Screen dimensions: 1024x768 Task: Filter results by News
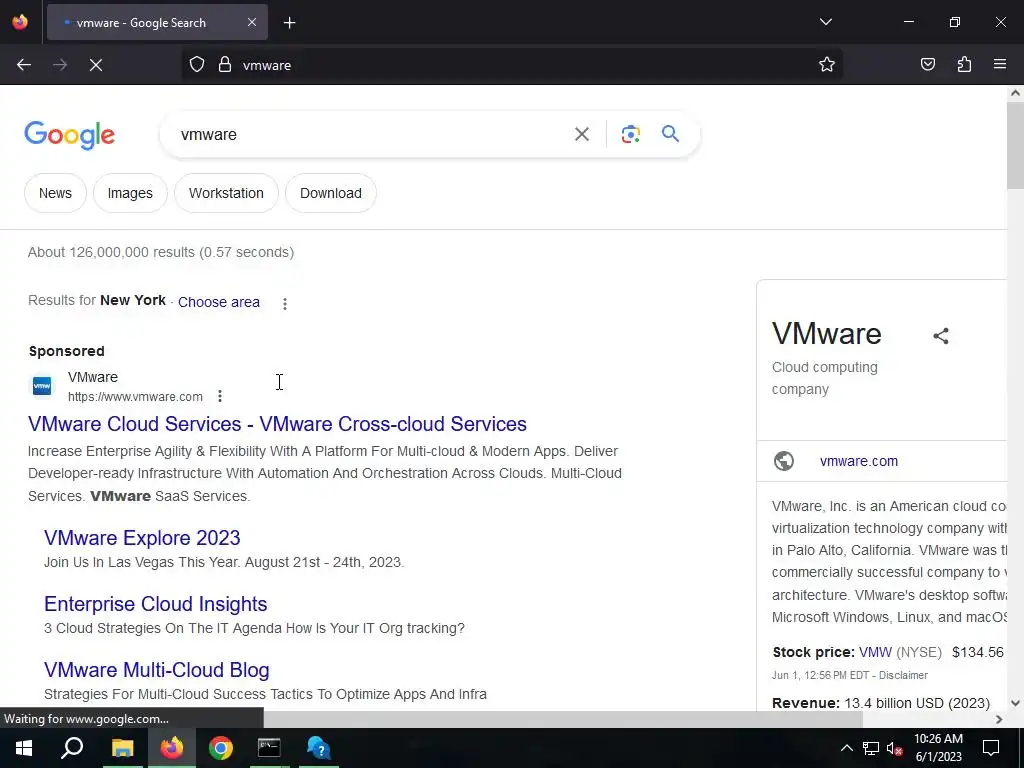pos(56,193)
